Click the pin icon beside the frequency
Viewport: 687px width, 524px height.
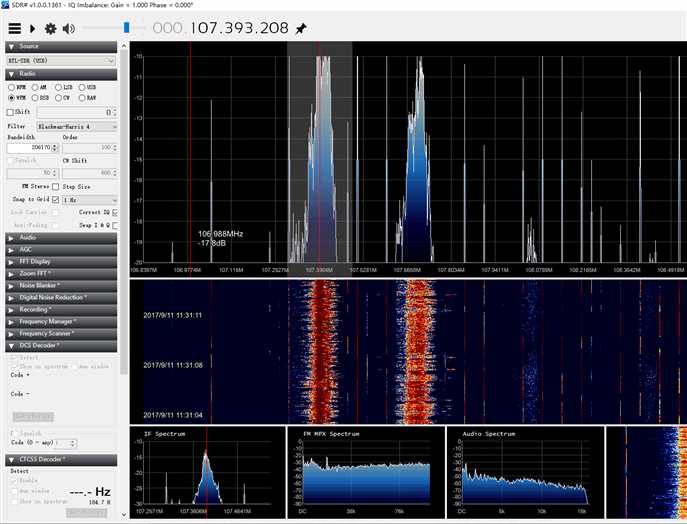coord(301,28)
